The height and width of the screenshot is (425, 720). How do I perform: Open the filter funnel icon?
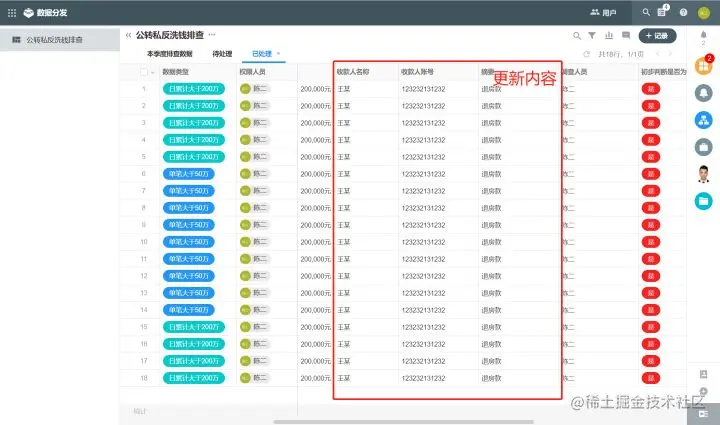[592, 35]
